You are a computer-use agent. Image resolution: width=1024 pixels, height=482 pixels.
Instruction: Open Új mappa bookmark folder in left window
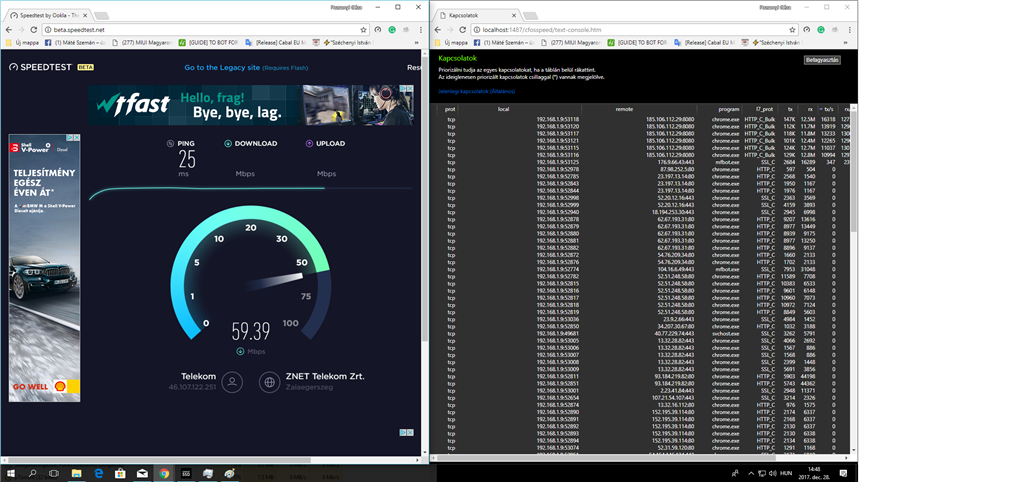pyautogui.click(x=22, y=42)
